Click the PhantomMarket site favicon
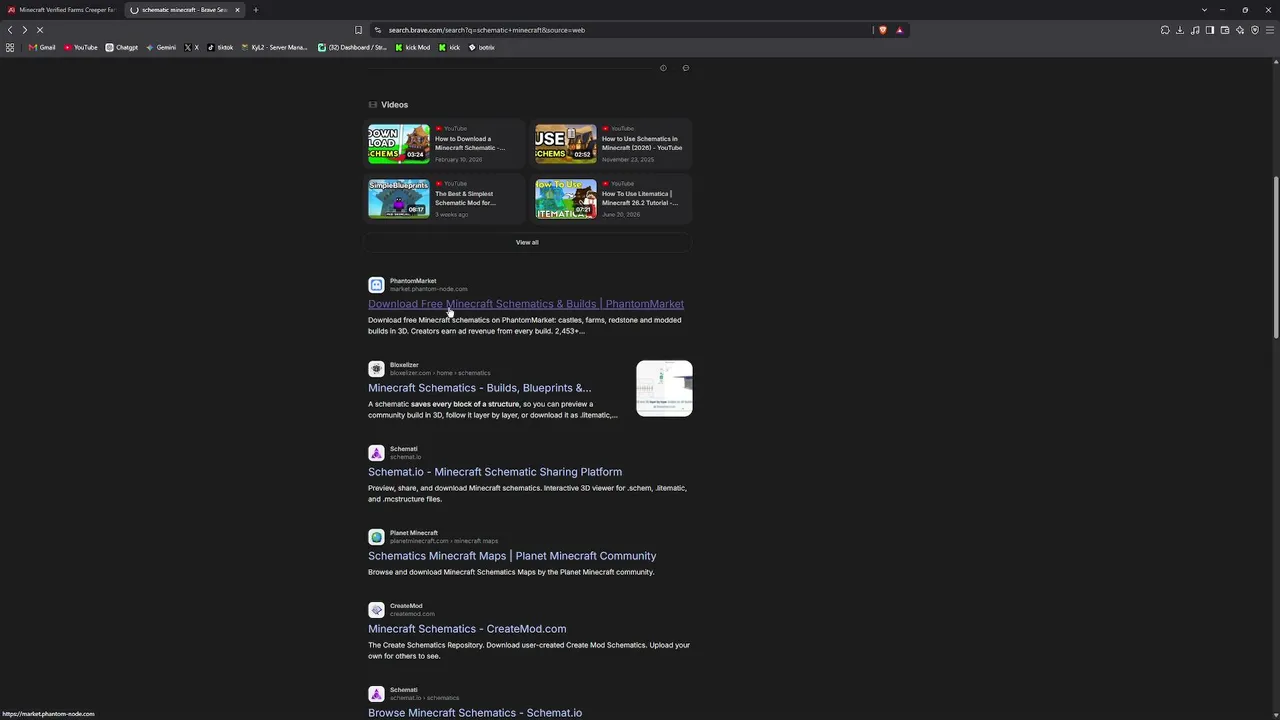Image resolution: width=1280 pixels, height=720 pixels. tap(376, 285)
